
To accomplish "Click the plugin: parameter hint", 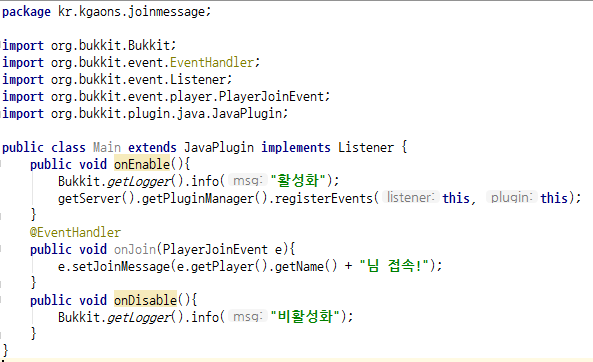I will point(511,198).
